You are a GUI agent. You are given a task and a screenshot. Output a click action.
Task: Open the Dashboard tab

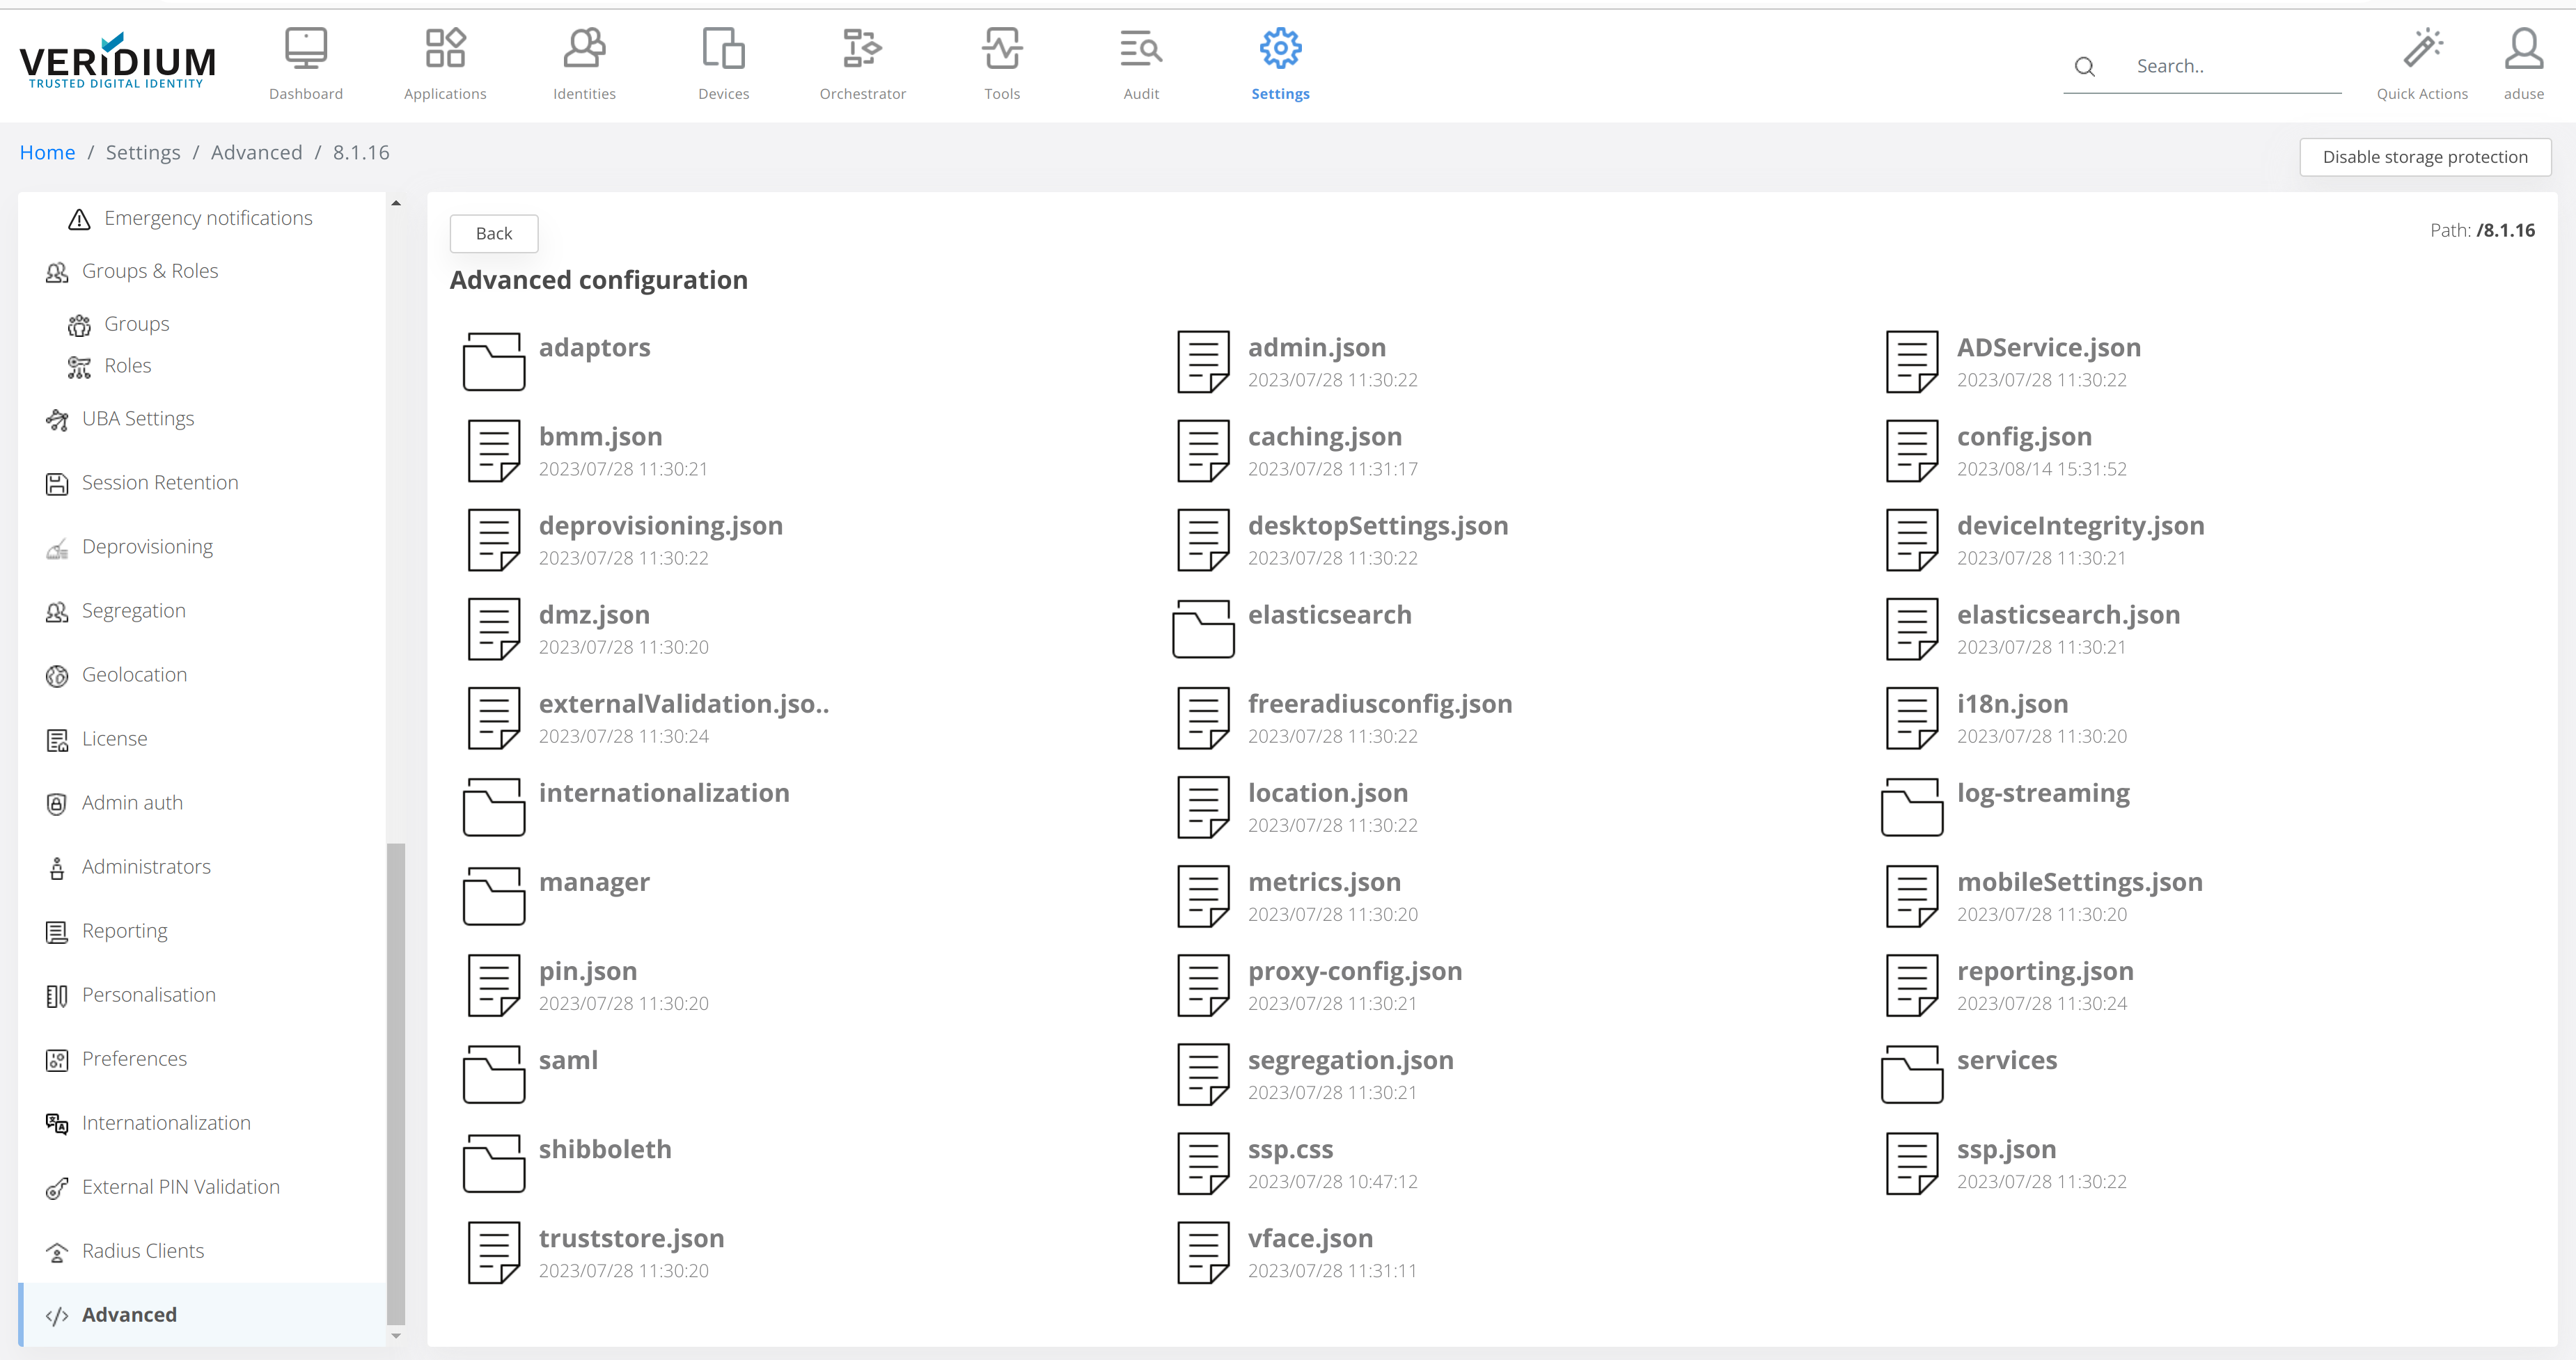click(x=305, y=64)
